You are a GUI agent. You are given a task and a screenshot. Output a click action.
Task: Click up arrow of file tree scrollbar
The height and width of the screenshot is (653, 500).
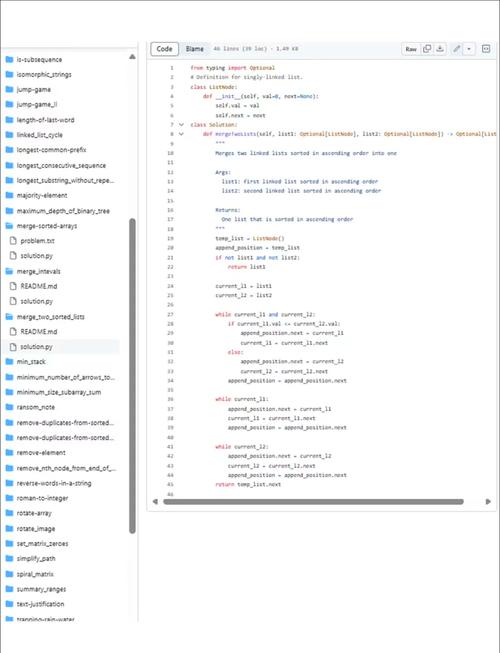(x=132, y=57)
